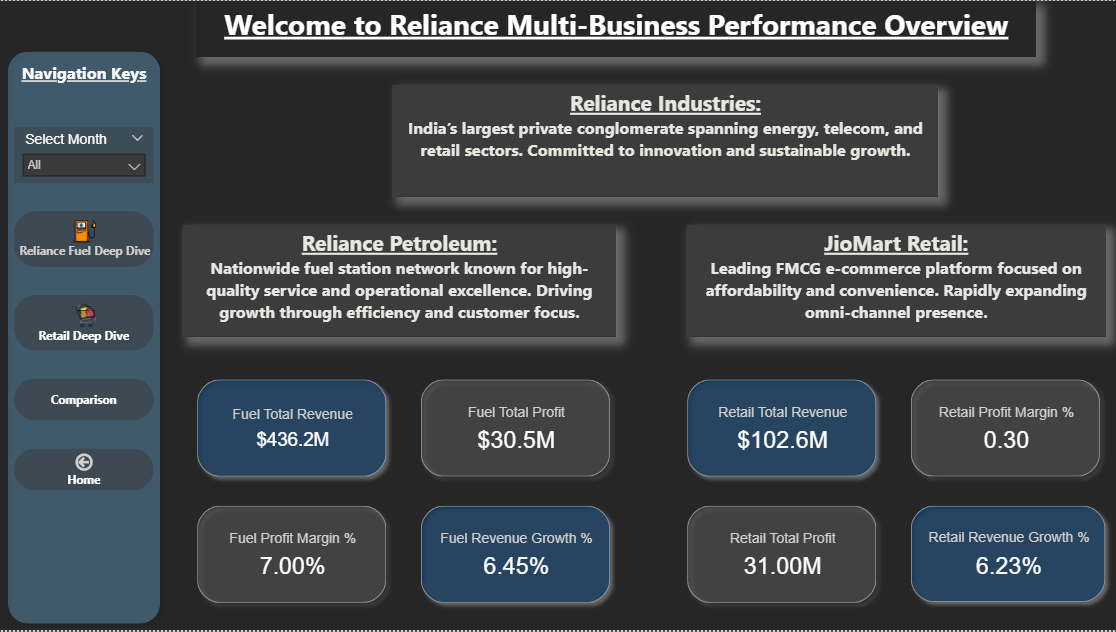Image resolution: width=1116 pixels, height=632 pixels.
Task: Click the Fuel Profit Margin % card
Action: (292, 554)
